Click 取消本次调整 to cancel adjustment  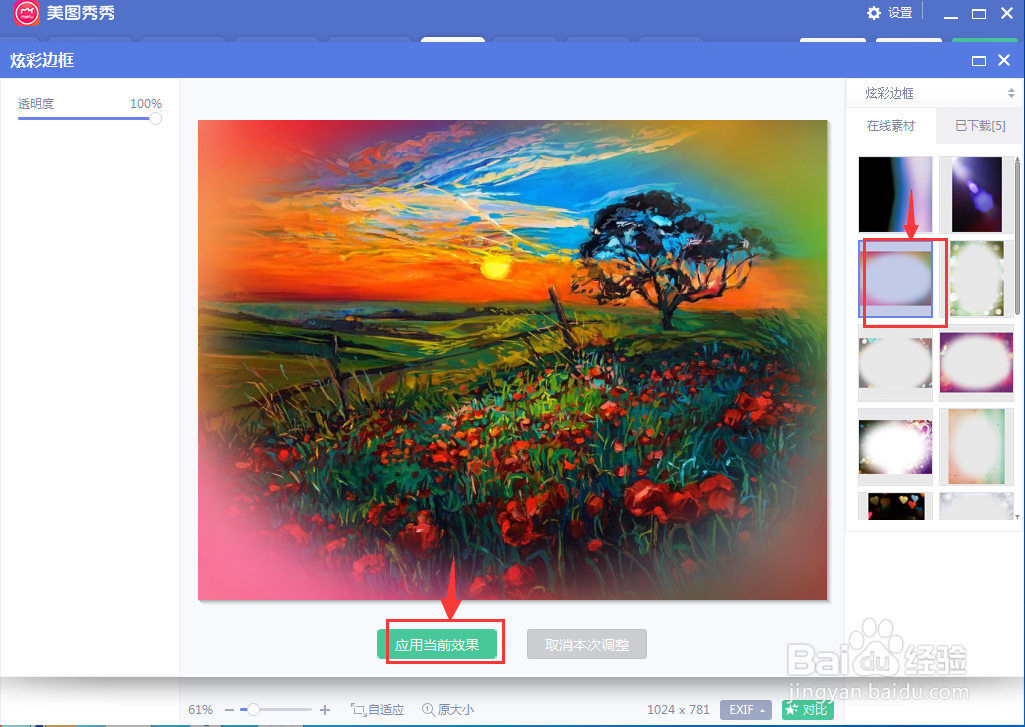coord(587,645)
